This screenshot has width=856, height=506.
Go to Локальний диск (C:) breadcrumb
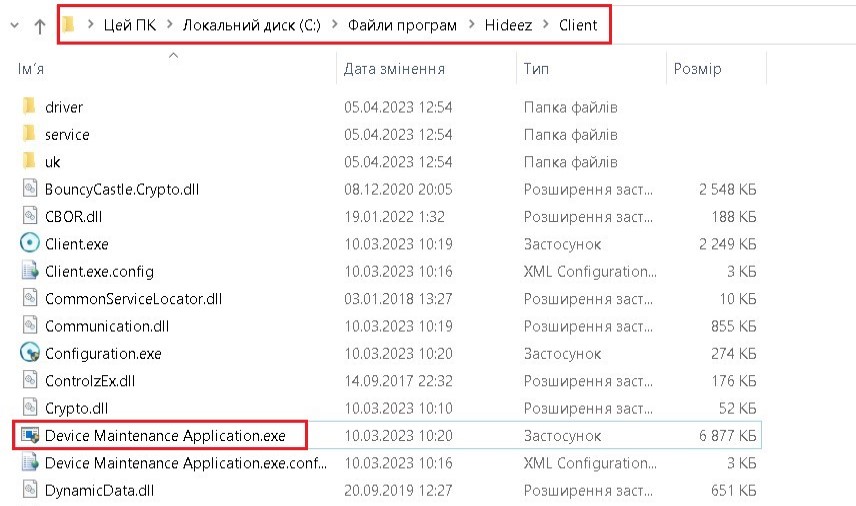[x=252, y=25]
